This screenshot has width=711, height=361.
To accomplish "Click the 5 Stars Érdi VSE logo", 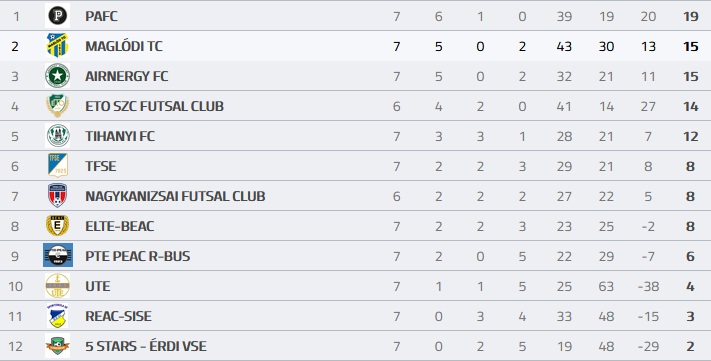I will pos(58,346).
